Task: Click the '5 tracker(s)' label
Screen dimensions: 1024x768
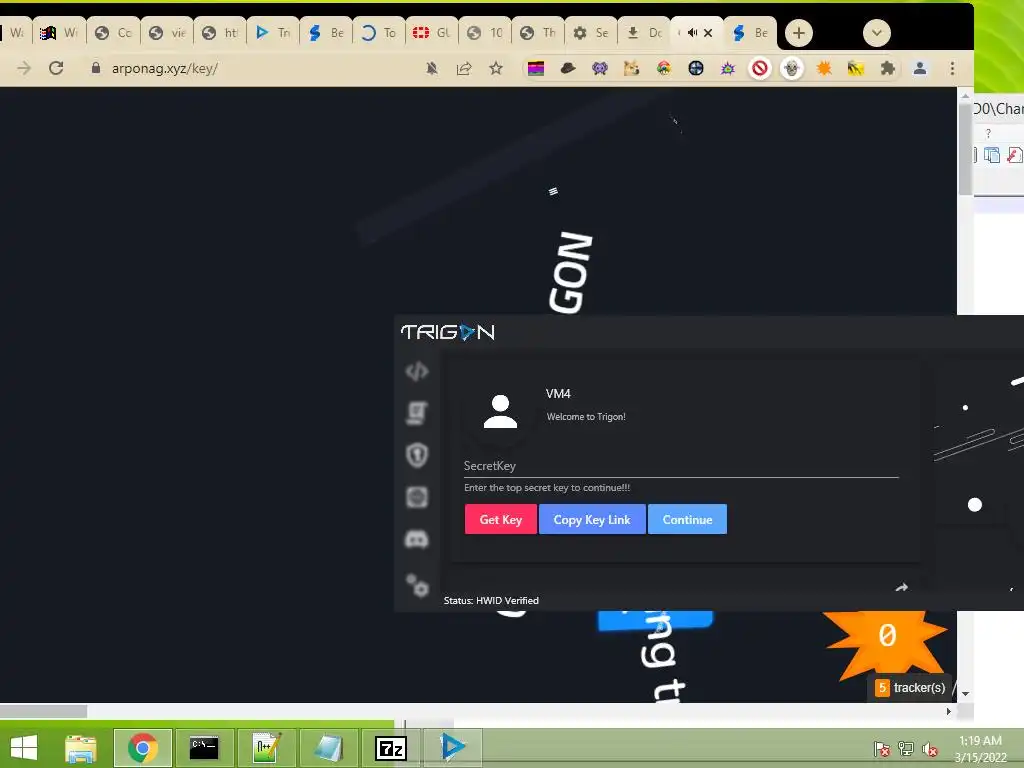Action: click(x=912, y=688)
